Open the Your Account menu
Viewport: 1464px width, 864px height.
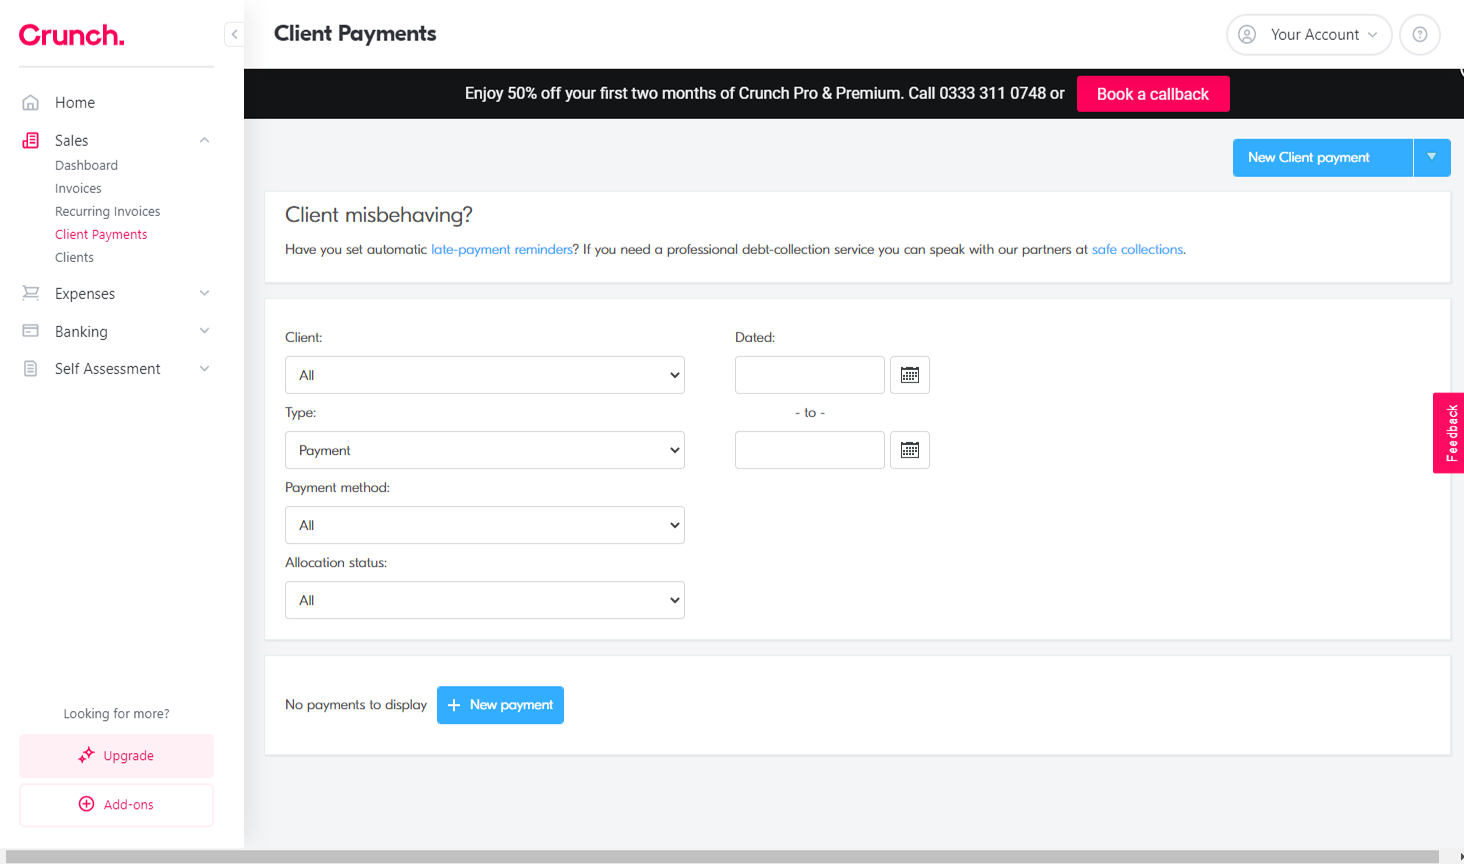pos(1308,34)
